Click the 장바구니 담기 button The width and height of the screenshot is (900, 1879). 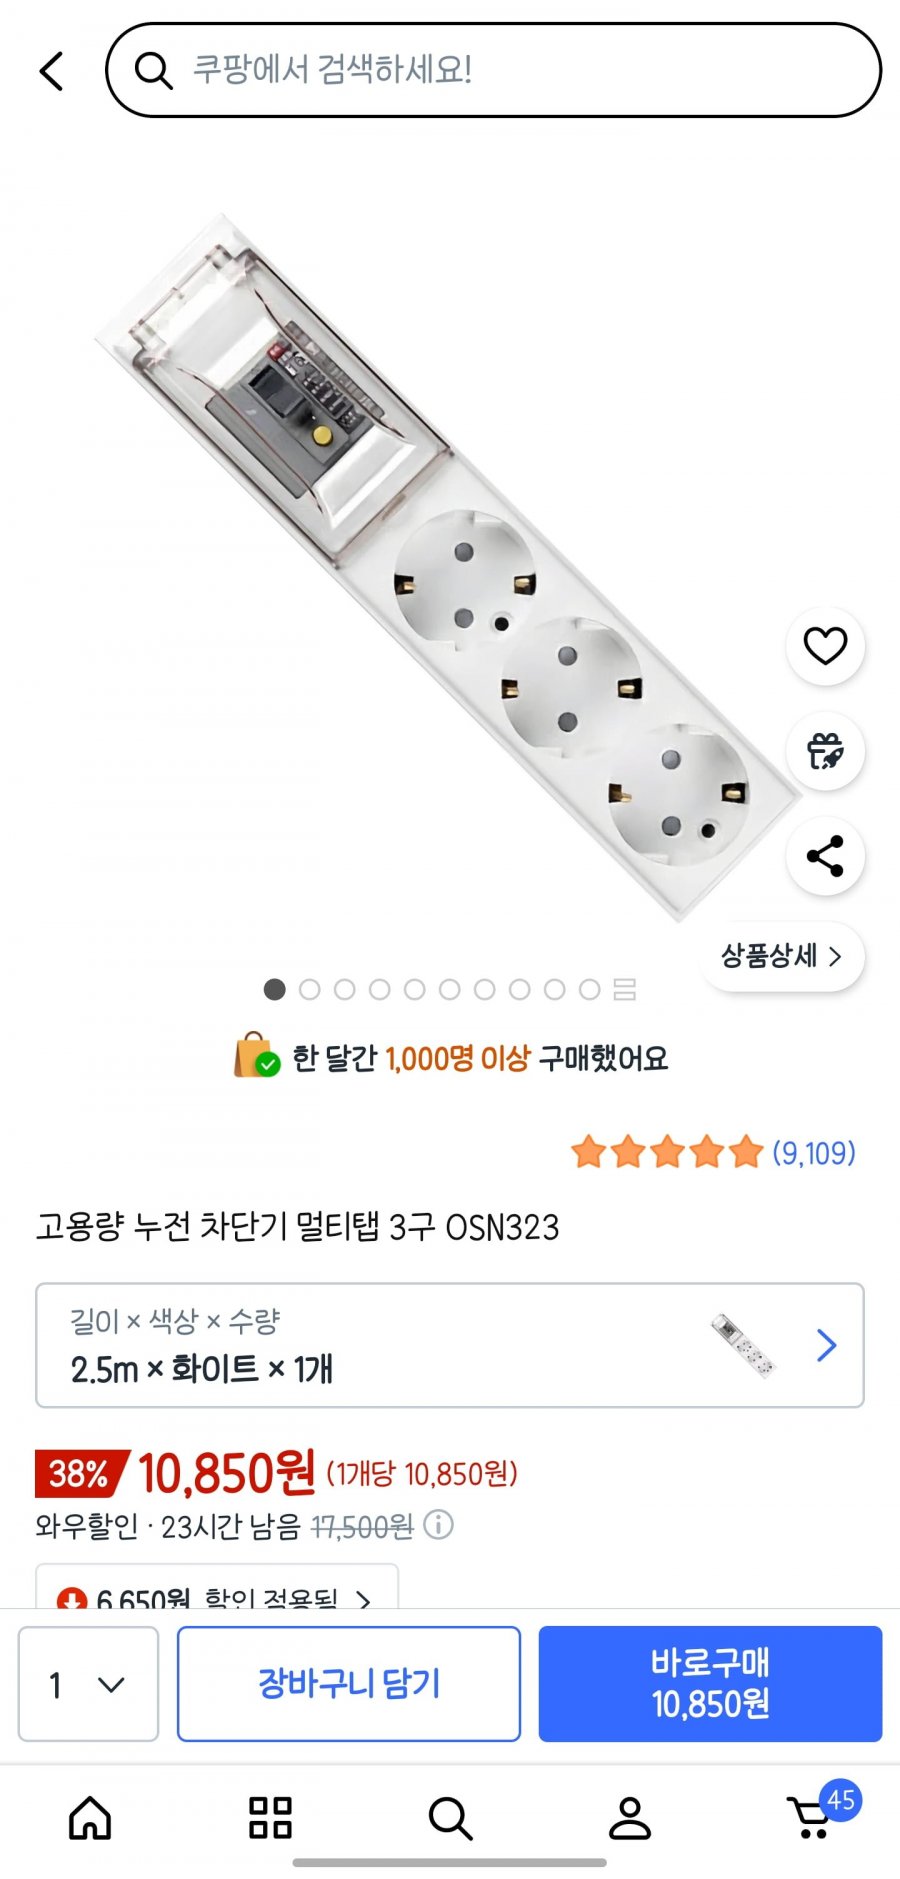point(349,1684)
